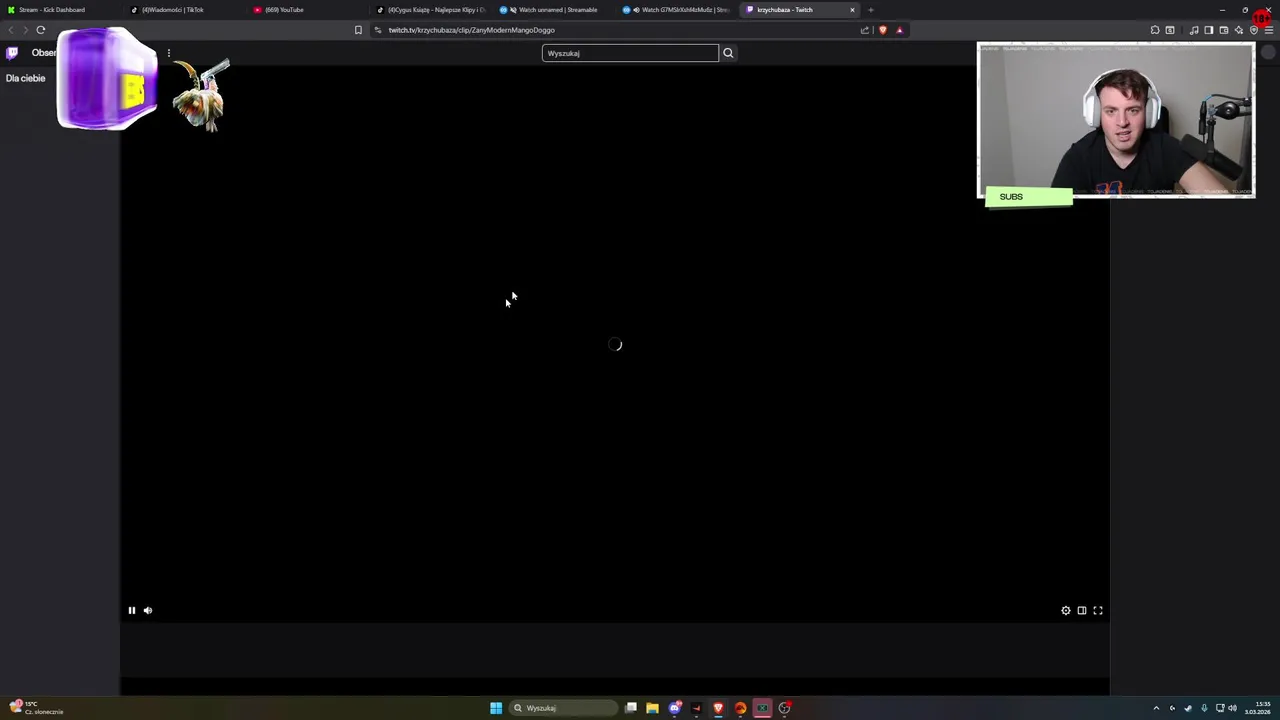This screenshot has width=1280, height=720.
Task: Open the Twitch home logo
Action: pos(12,53)
